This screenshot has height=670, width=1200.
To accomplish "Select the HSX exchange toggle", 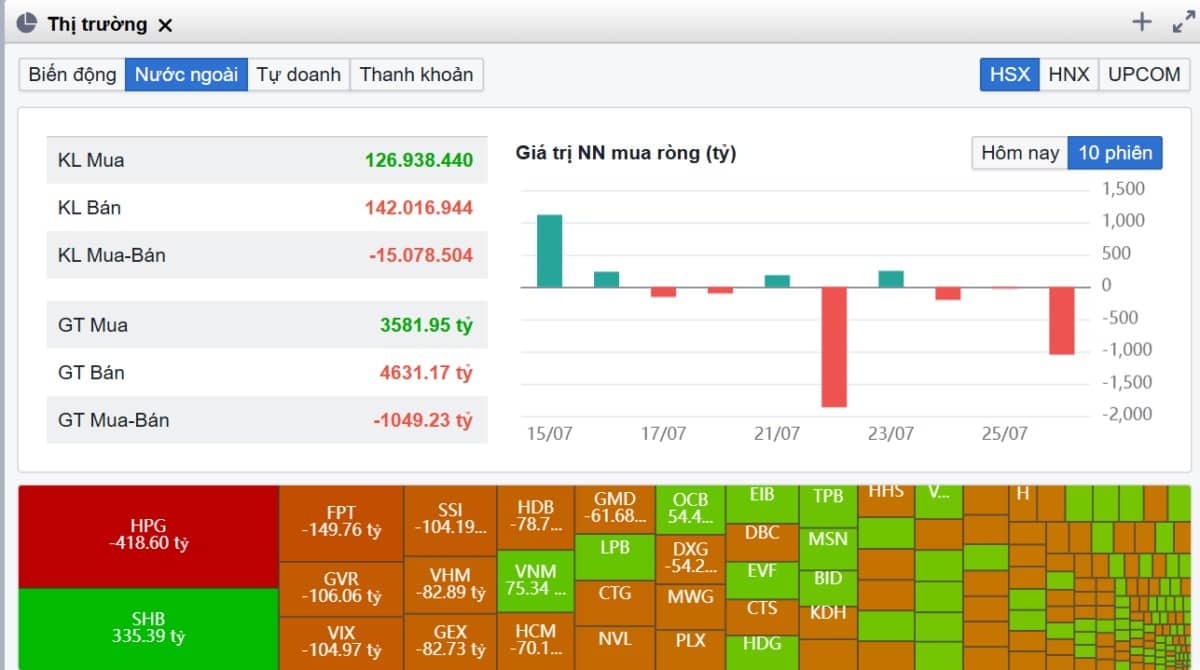I will (1009, 74).
